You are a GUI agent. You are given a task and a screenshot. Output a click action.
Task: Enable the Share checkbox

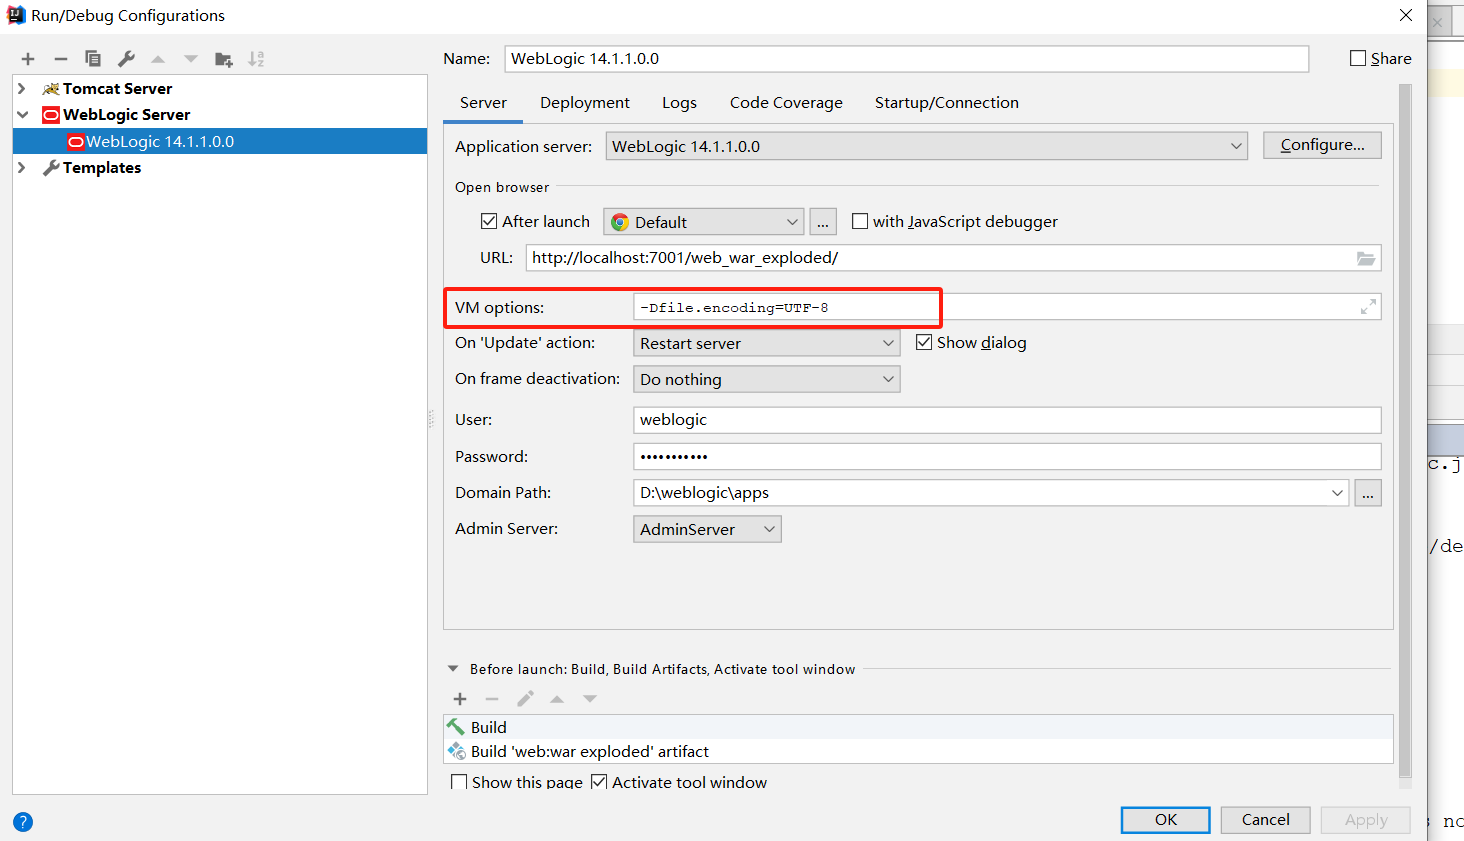click(x=1356, y=58)
